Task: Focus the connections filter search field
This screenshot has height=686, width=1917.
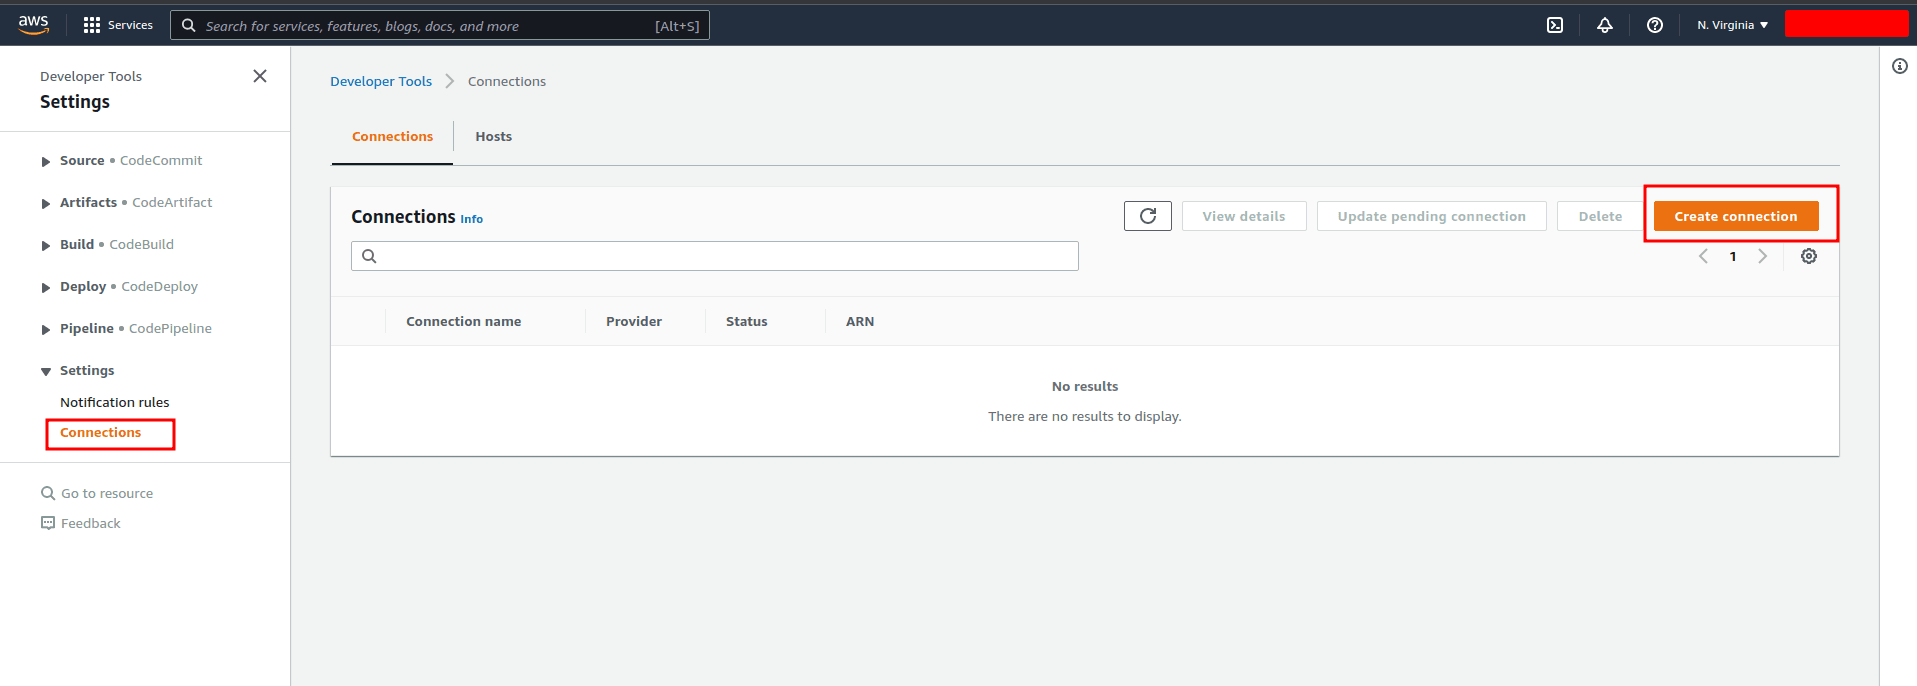Action: (x=715, y=256)
